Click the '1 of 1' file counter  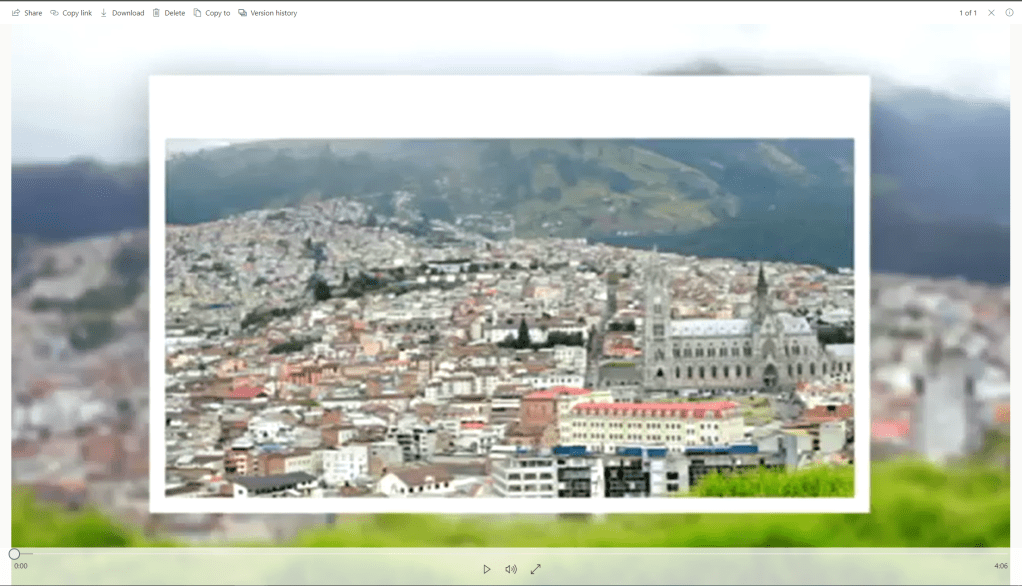tap(968, 13)
